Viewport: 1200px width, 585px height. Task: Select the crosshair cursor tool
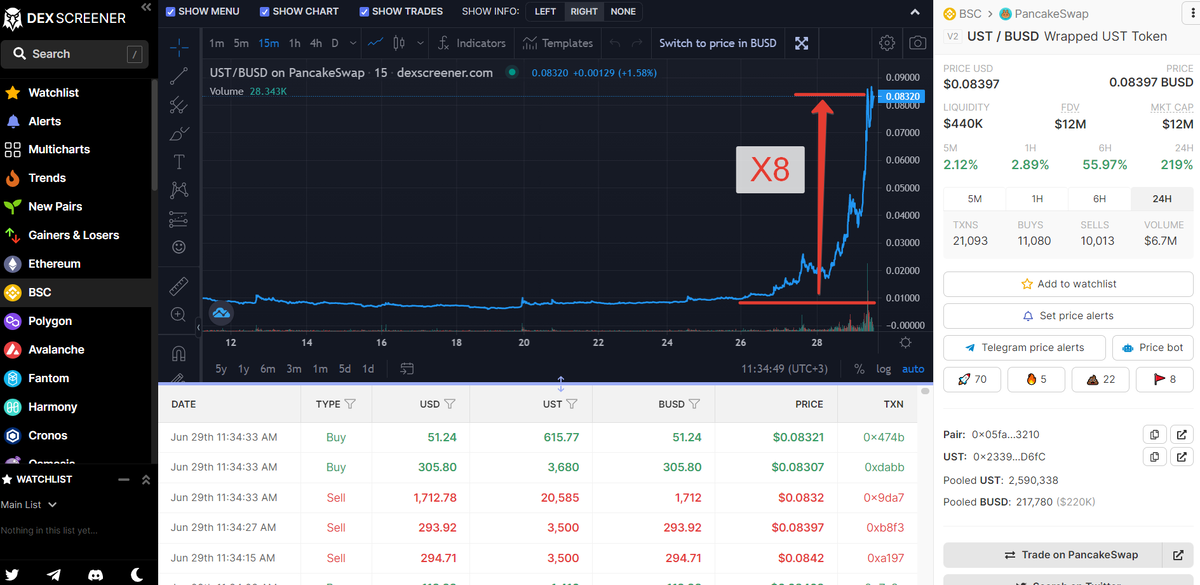click(x=179, y=47)
